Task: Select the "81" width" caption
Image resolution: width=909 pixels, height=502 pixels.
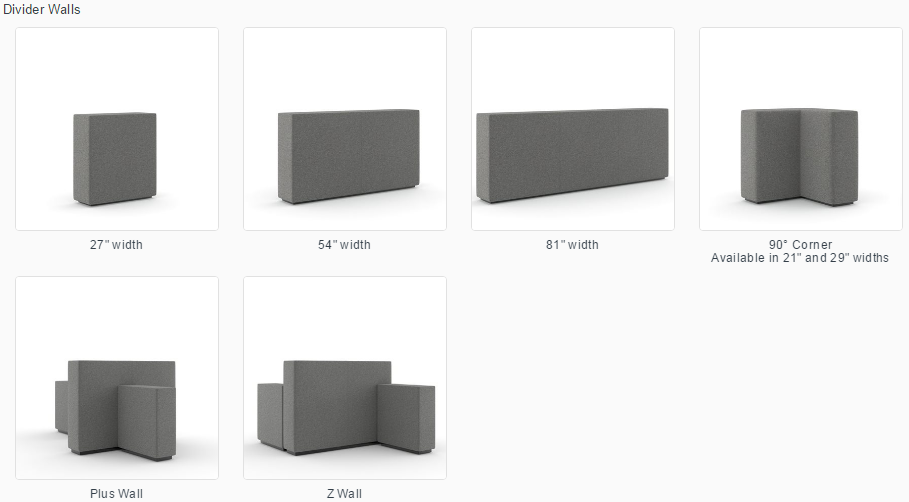Action: [572, 245]
